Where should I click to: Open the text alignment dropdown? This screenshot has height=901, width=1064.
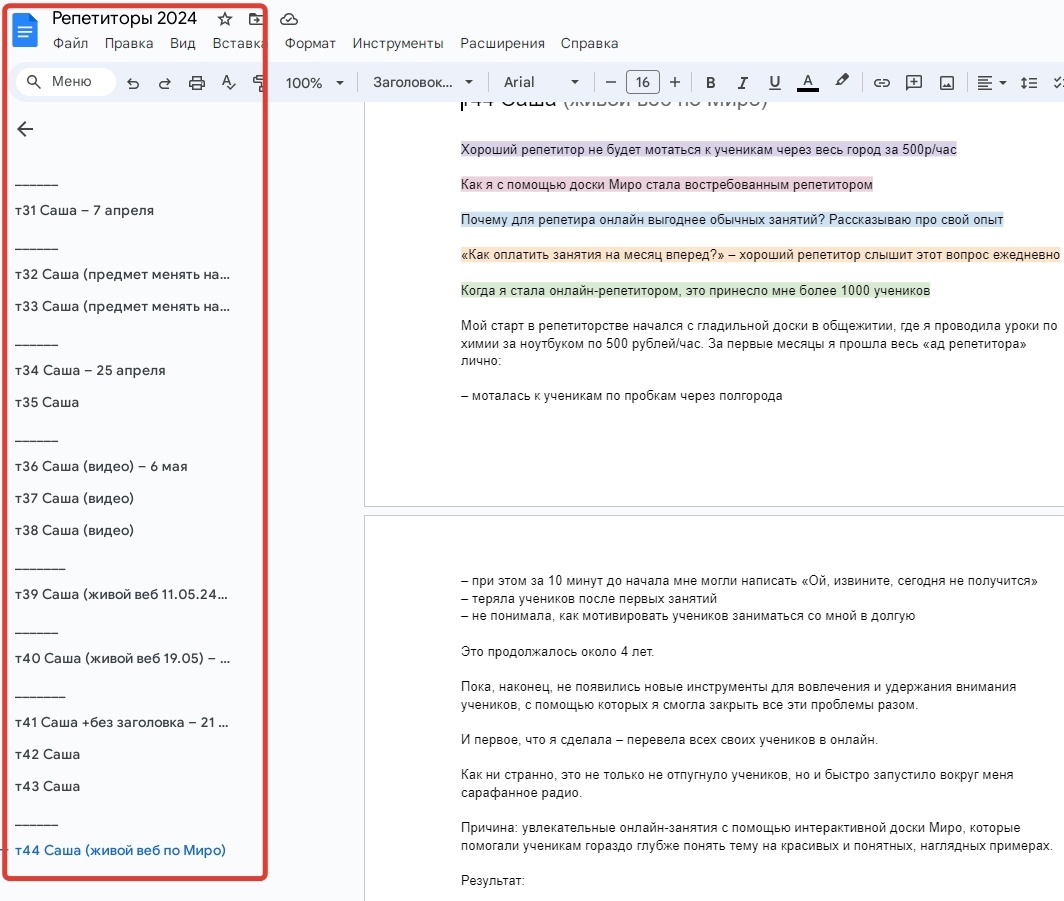point(991,83)
